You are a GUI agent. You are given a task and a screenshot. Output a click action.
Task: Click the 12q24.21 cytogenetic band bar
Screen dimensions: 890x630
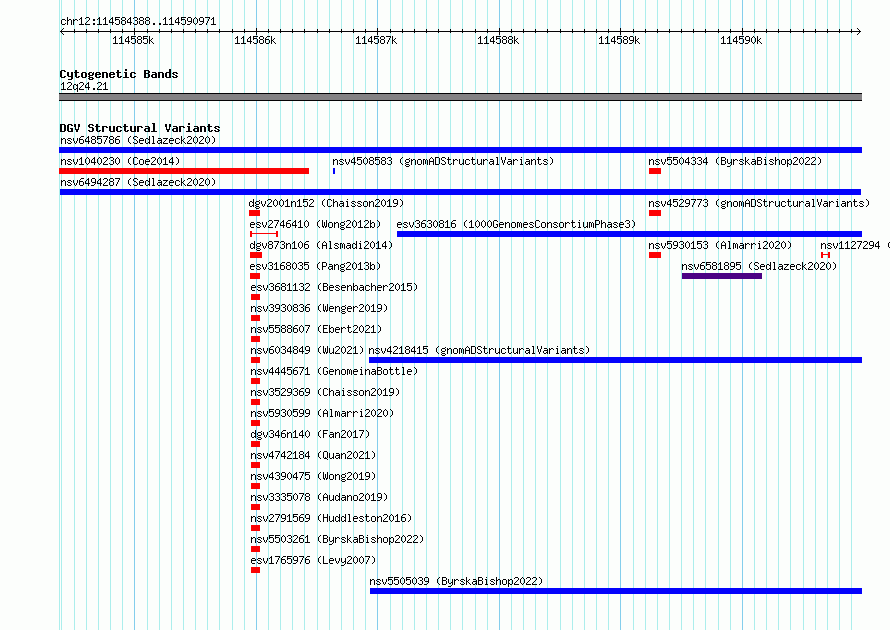460,97
